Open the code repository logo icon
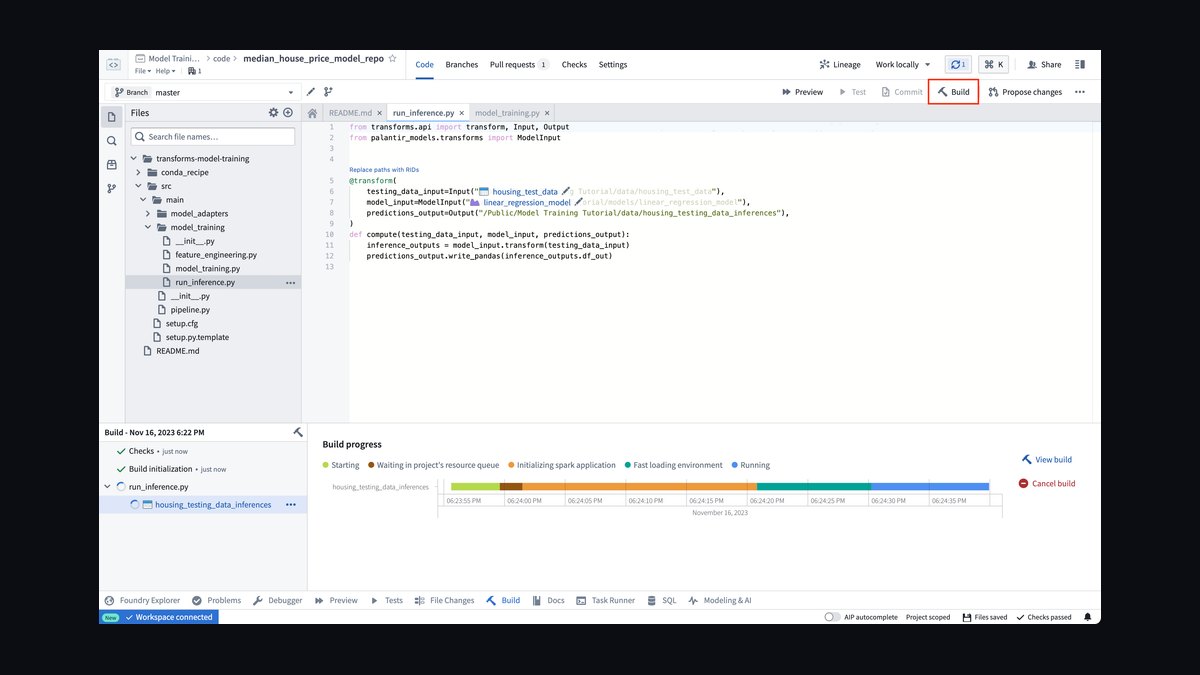Viewport: 1200px width, 675px height. [x=113, y=64]
